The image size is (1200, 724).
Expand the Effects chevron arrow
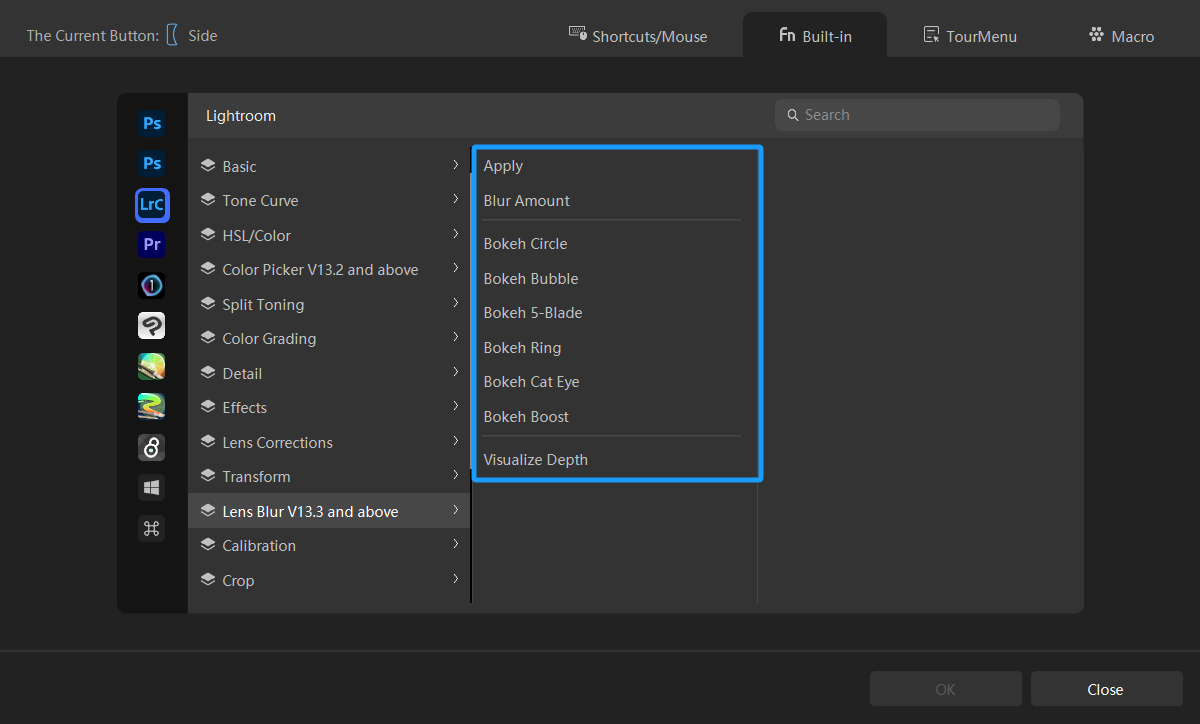coord(455,406)
